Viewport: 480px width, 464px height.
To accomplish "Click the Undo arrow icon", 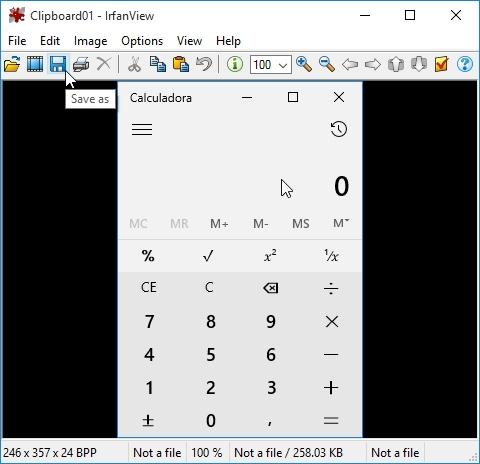I will [x=204, y=64].
